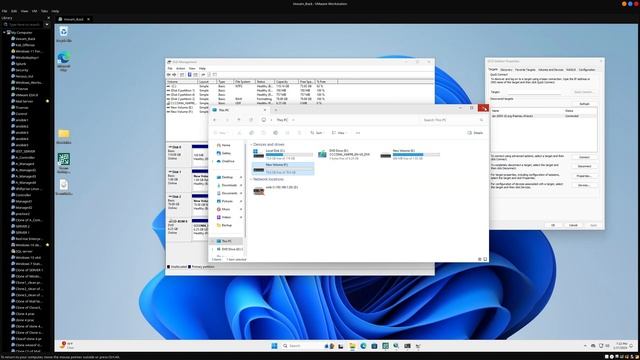Image resolution: width=640 pixels, height=360 pixels.
Task: Collapse the My Computer tree node
Action: click(x=4, y=32)
